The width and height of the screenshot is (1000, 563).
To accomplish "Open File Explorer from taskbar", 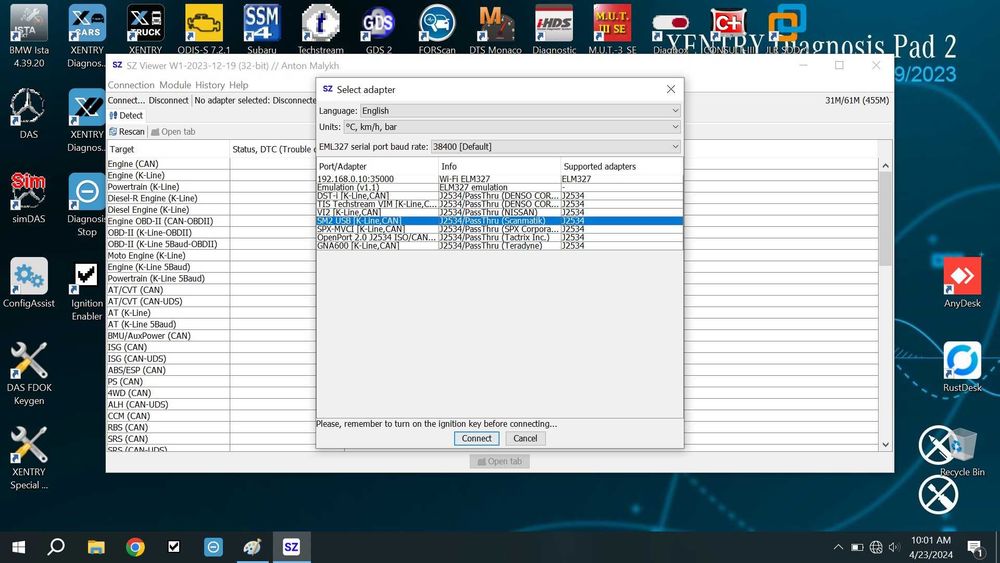I will [96, 546].
